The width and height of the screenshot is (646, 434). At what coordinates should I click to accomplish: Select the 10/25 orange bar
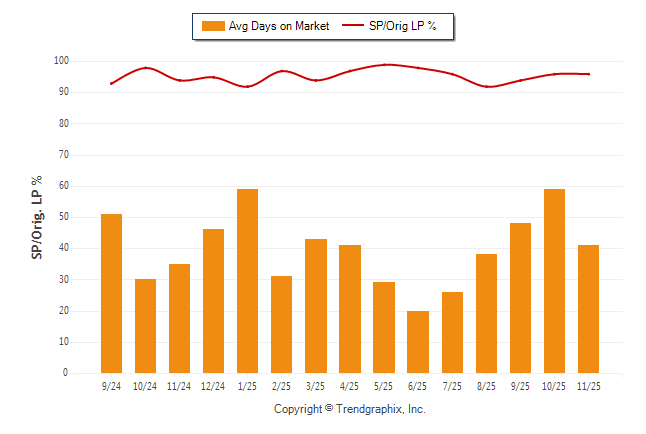(x=554, y=280)
